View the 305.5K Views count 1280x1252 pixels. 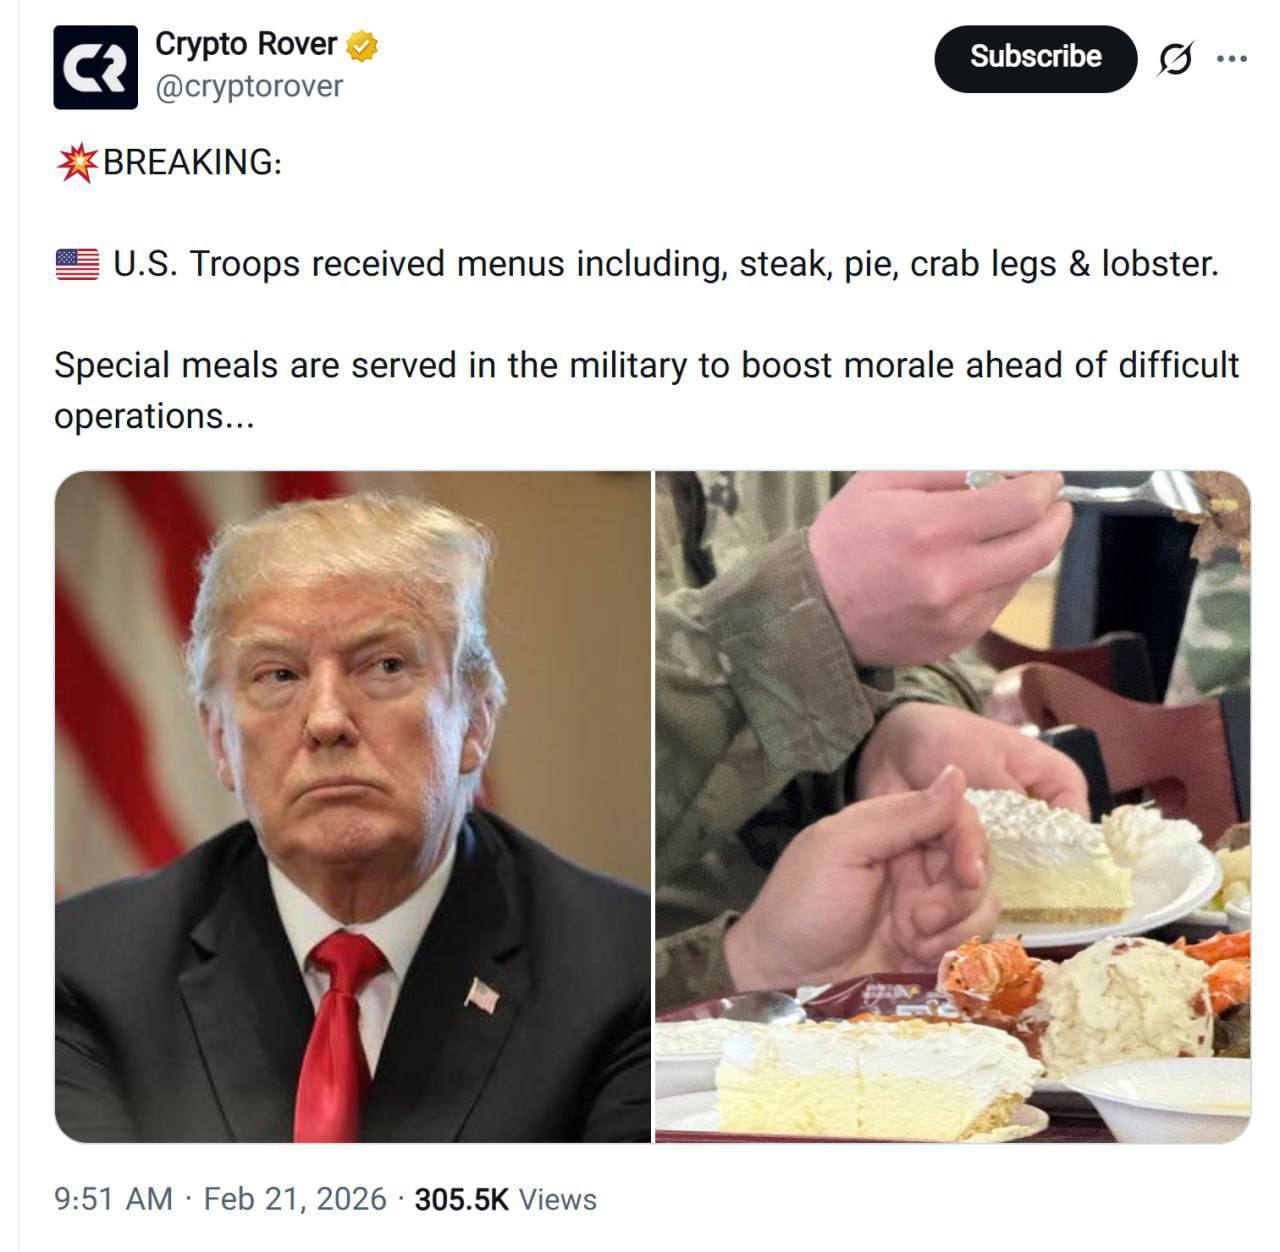click(506, 1199)
